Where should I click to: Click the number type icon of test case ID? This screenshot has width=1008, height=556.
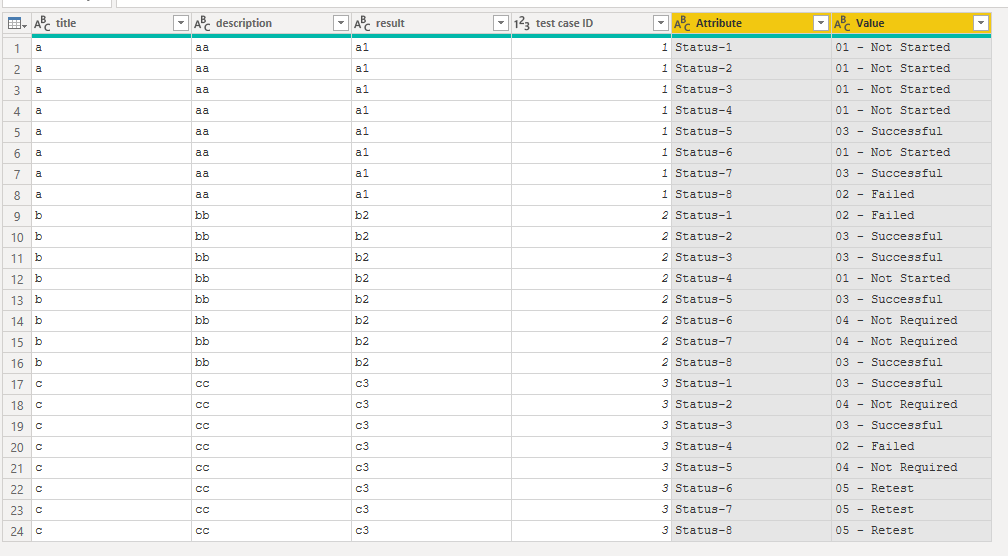522,24
